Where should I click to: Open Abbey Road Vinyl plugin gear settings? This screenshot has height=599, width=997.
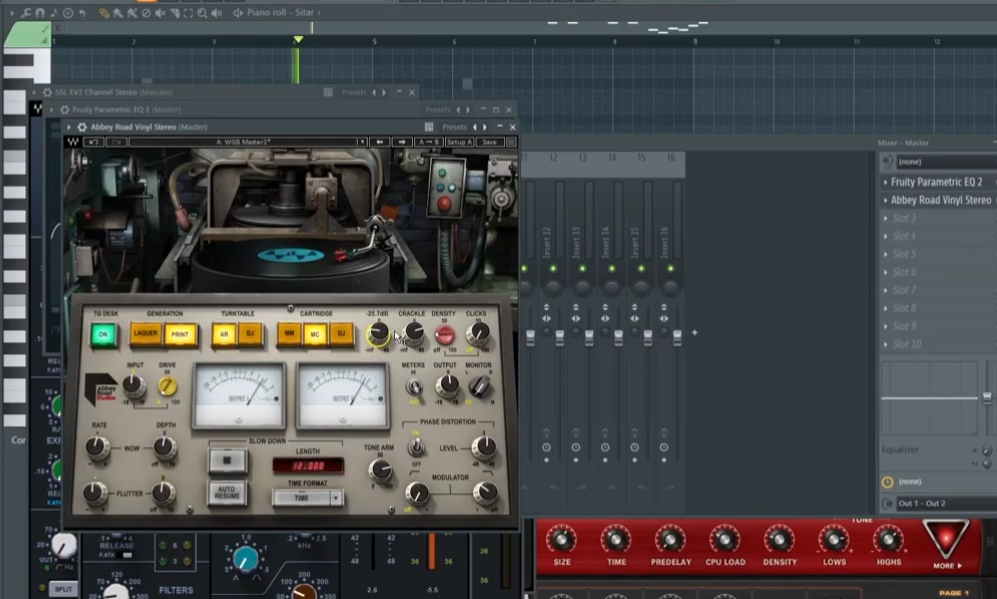tap(82, 127)
